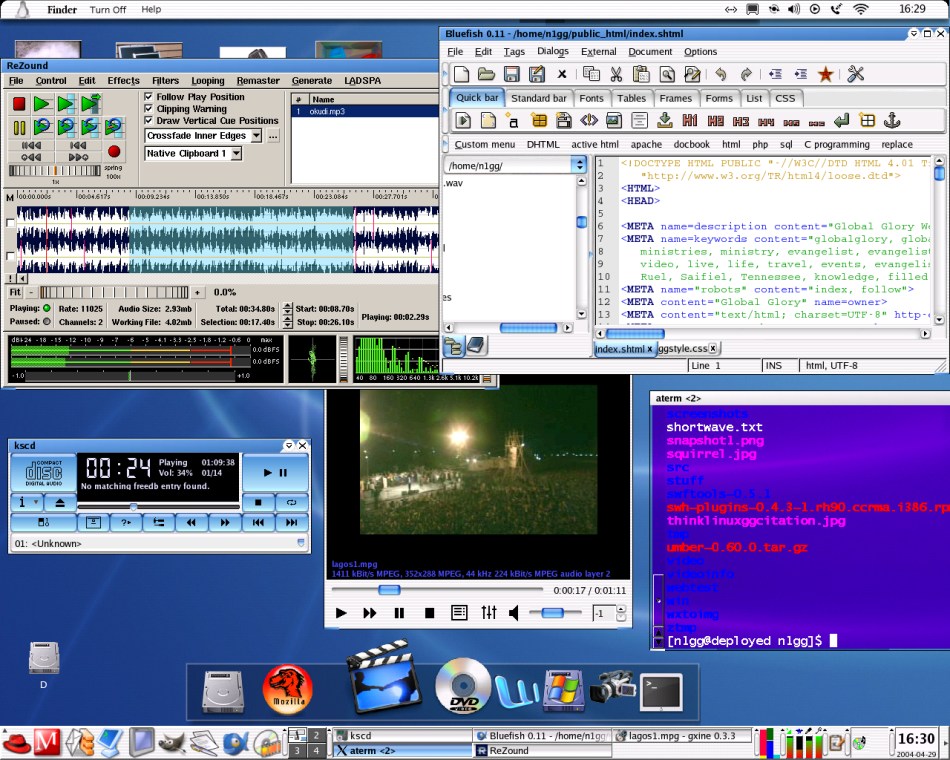Open the Crossfade Inner Edges dropdown
The width and height of the screenshot is (950, 760).
click(256, 136)
